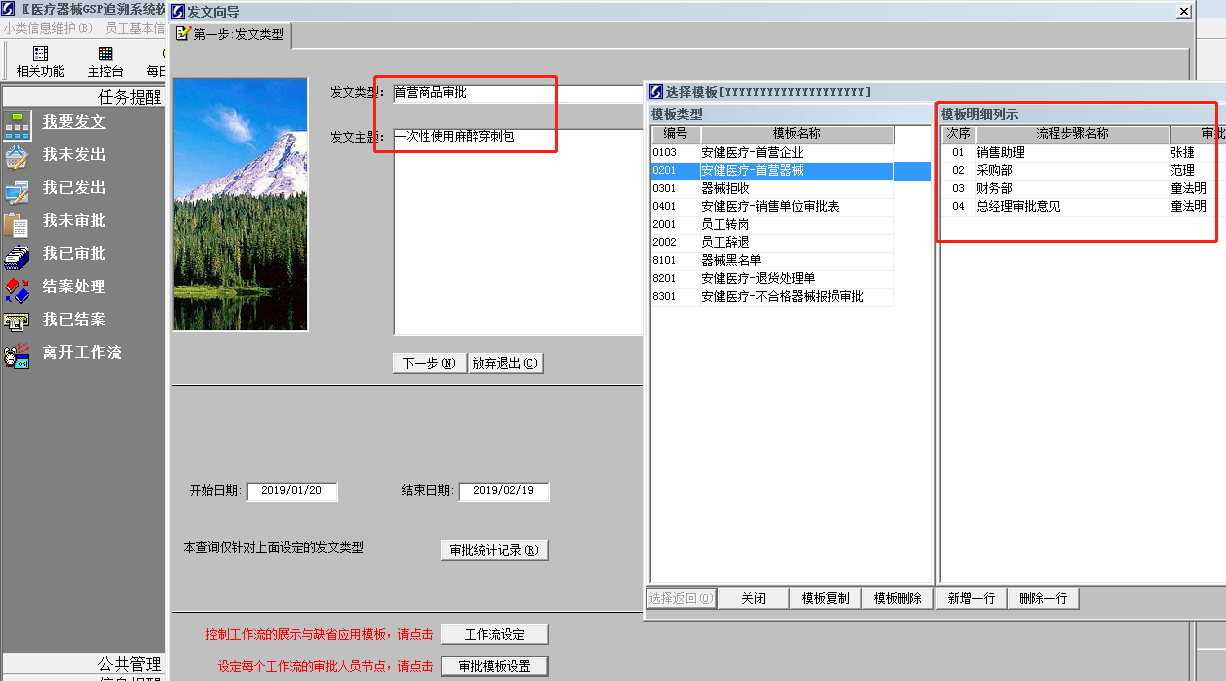Viewport: 1226px width, 681px height.
Task: Click the 发文向导 window title icon
Action: pyautogui.click(x=179, y=11)
